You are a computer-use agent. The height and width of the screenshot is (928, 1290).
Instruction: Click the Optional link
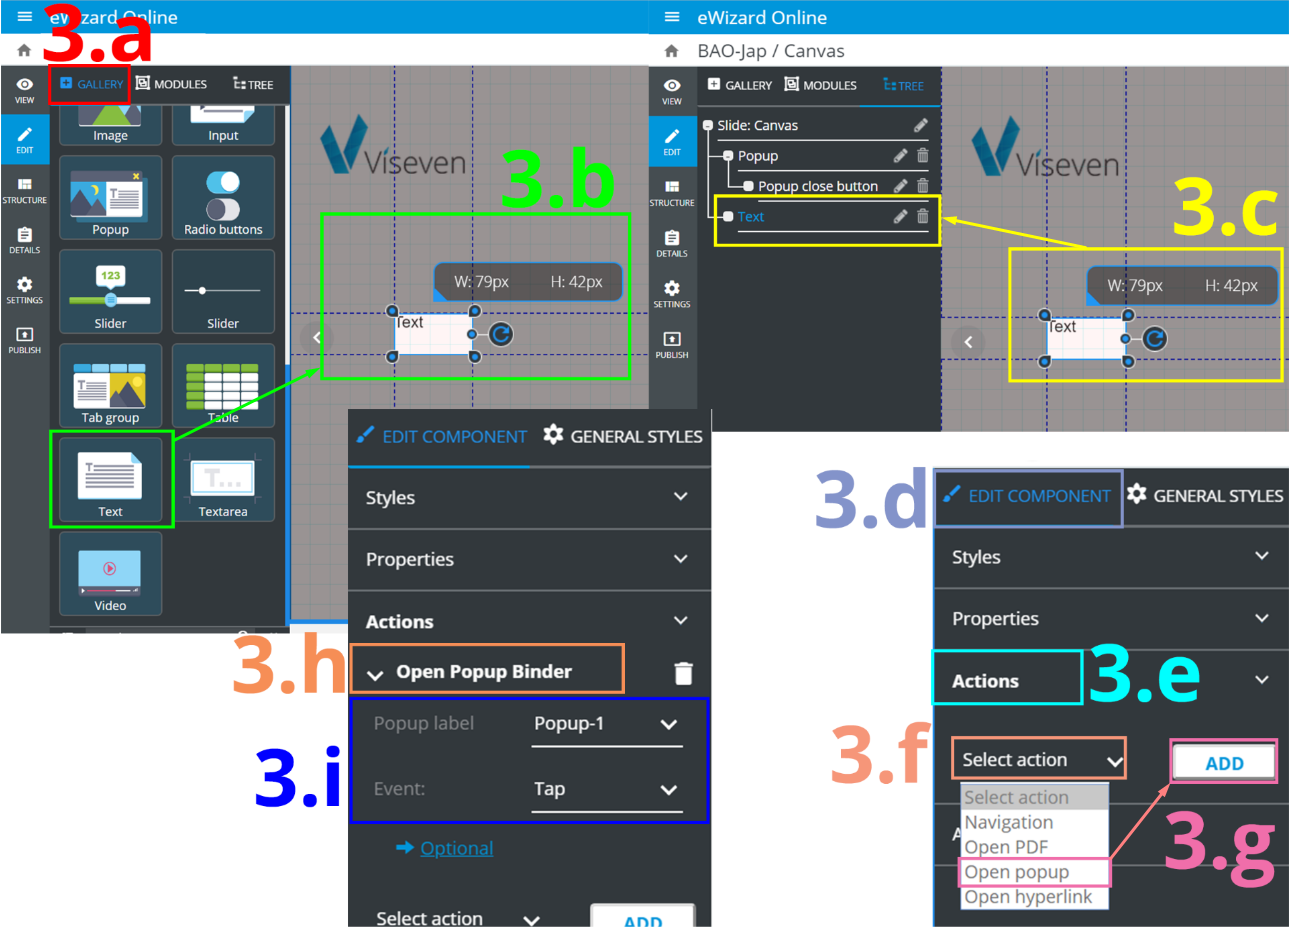[x=456, y=848]
